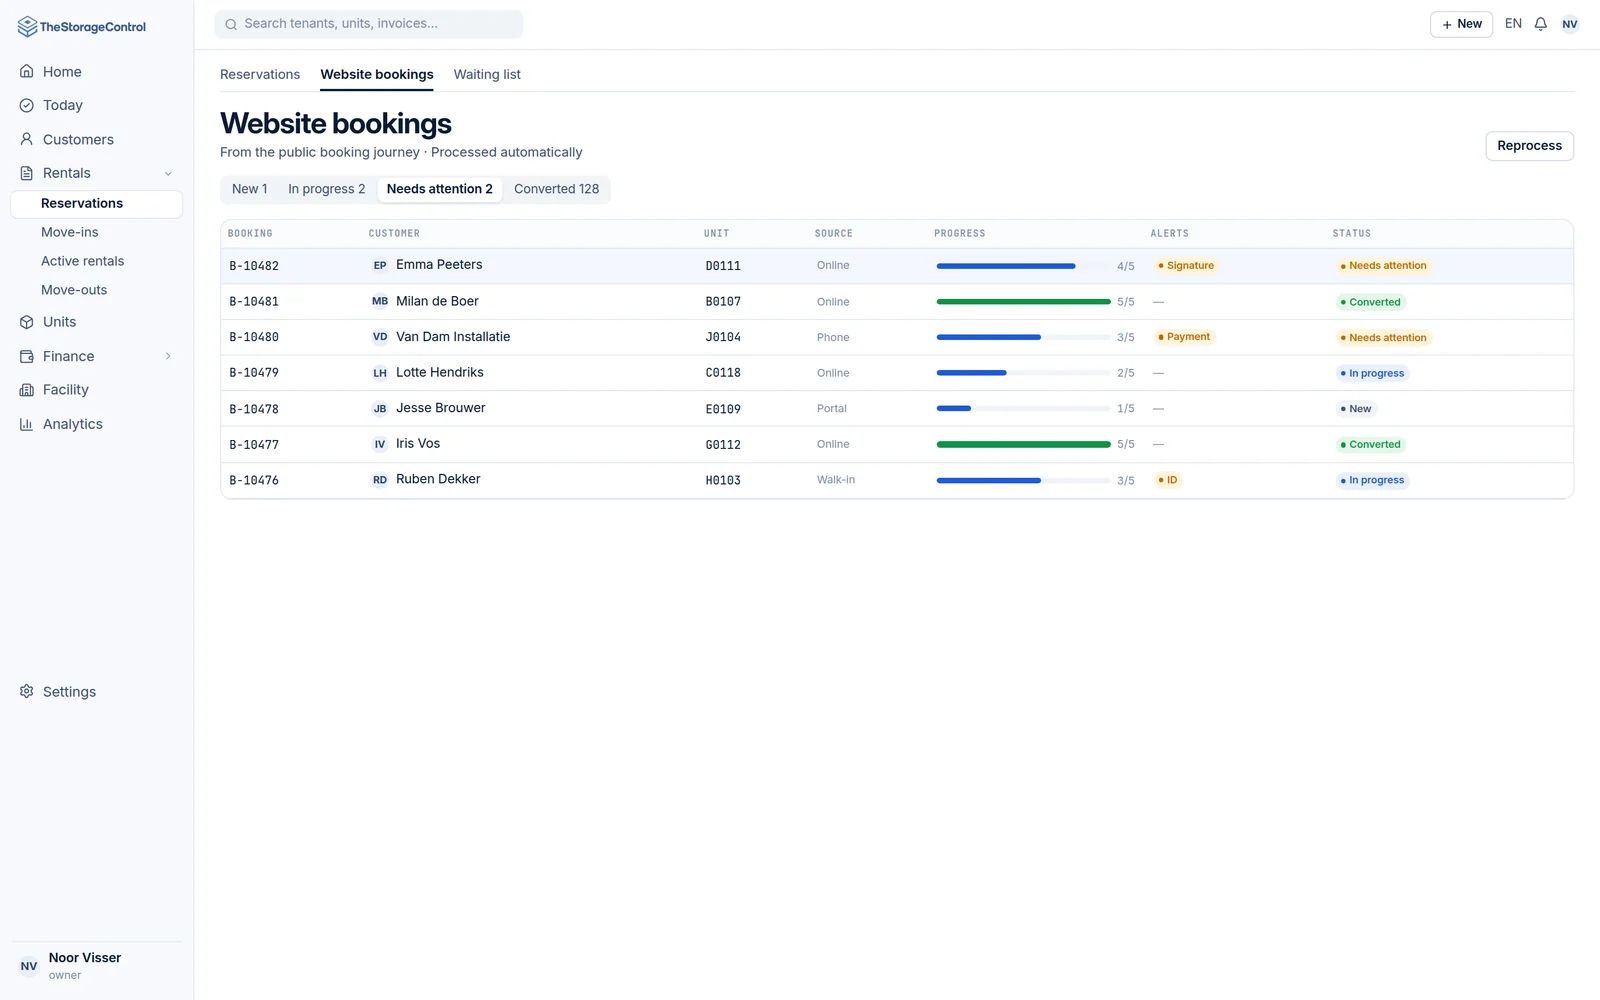
Task: Select the Needs attention 2 filter
Action: tap(440, 189)
